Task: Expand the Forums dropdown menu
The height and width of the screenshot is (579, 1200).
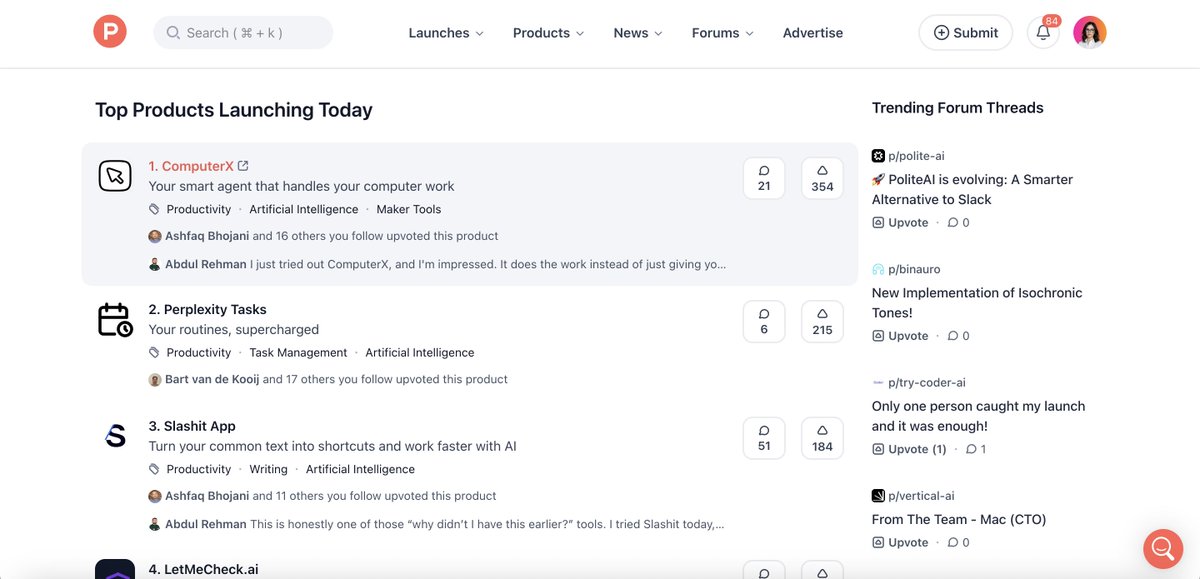Action: coord(723,33)
